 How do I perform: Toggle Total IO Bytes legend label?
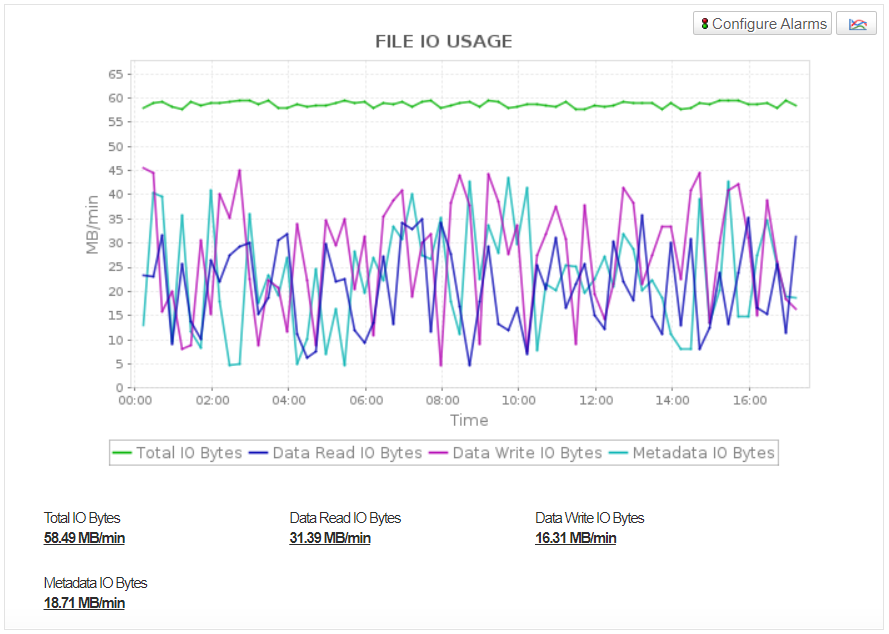[189, 453]
